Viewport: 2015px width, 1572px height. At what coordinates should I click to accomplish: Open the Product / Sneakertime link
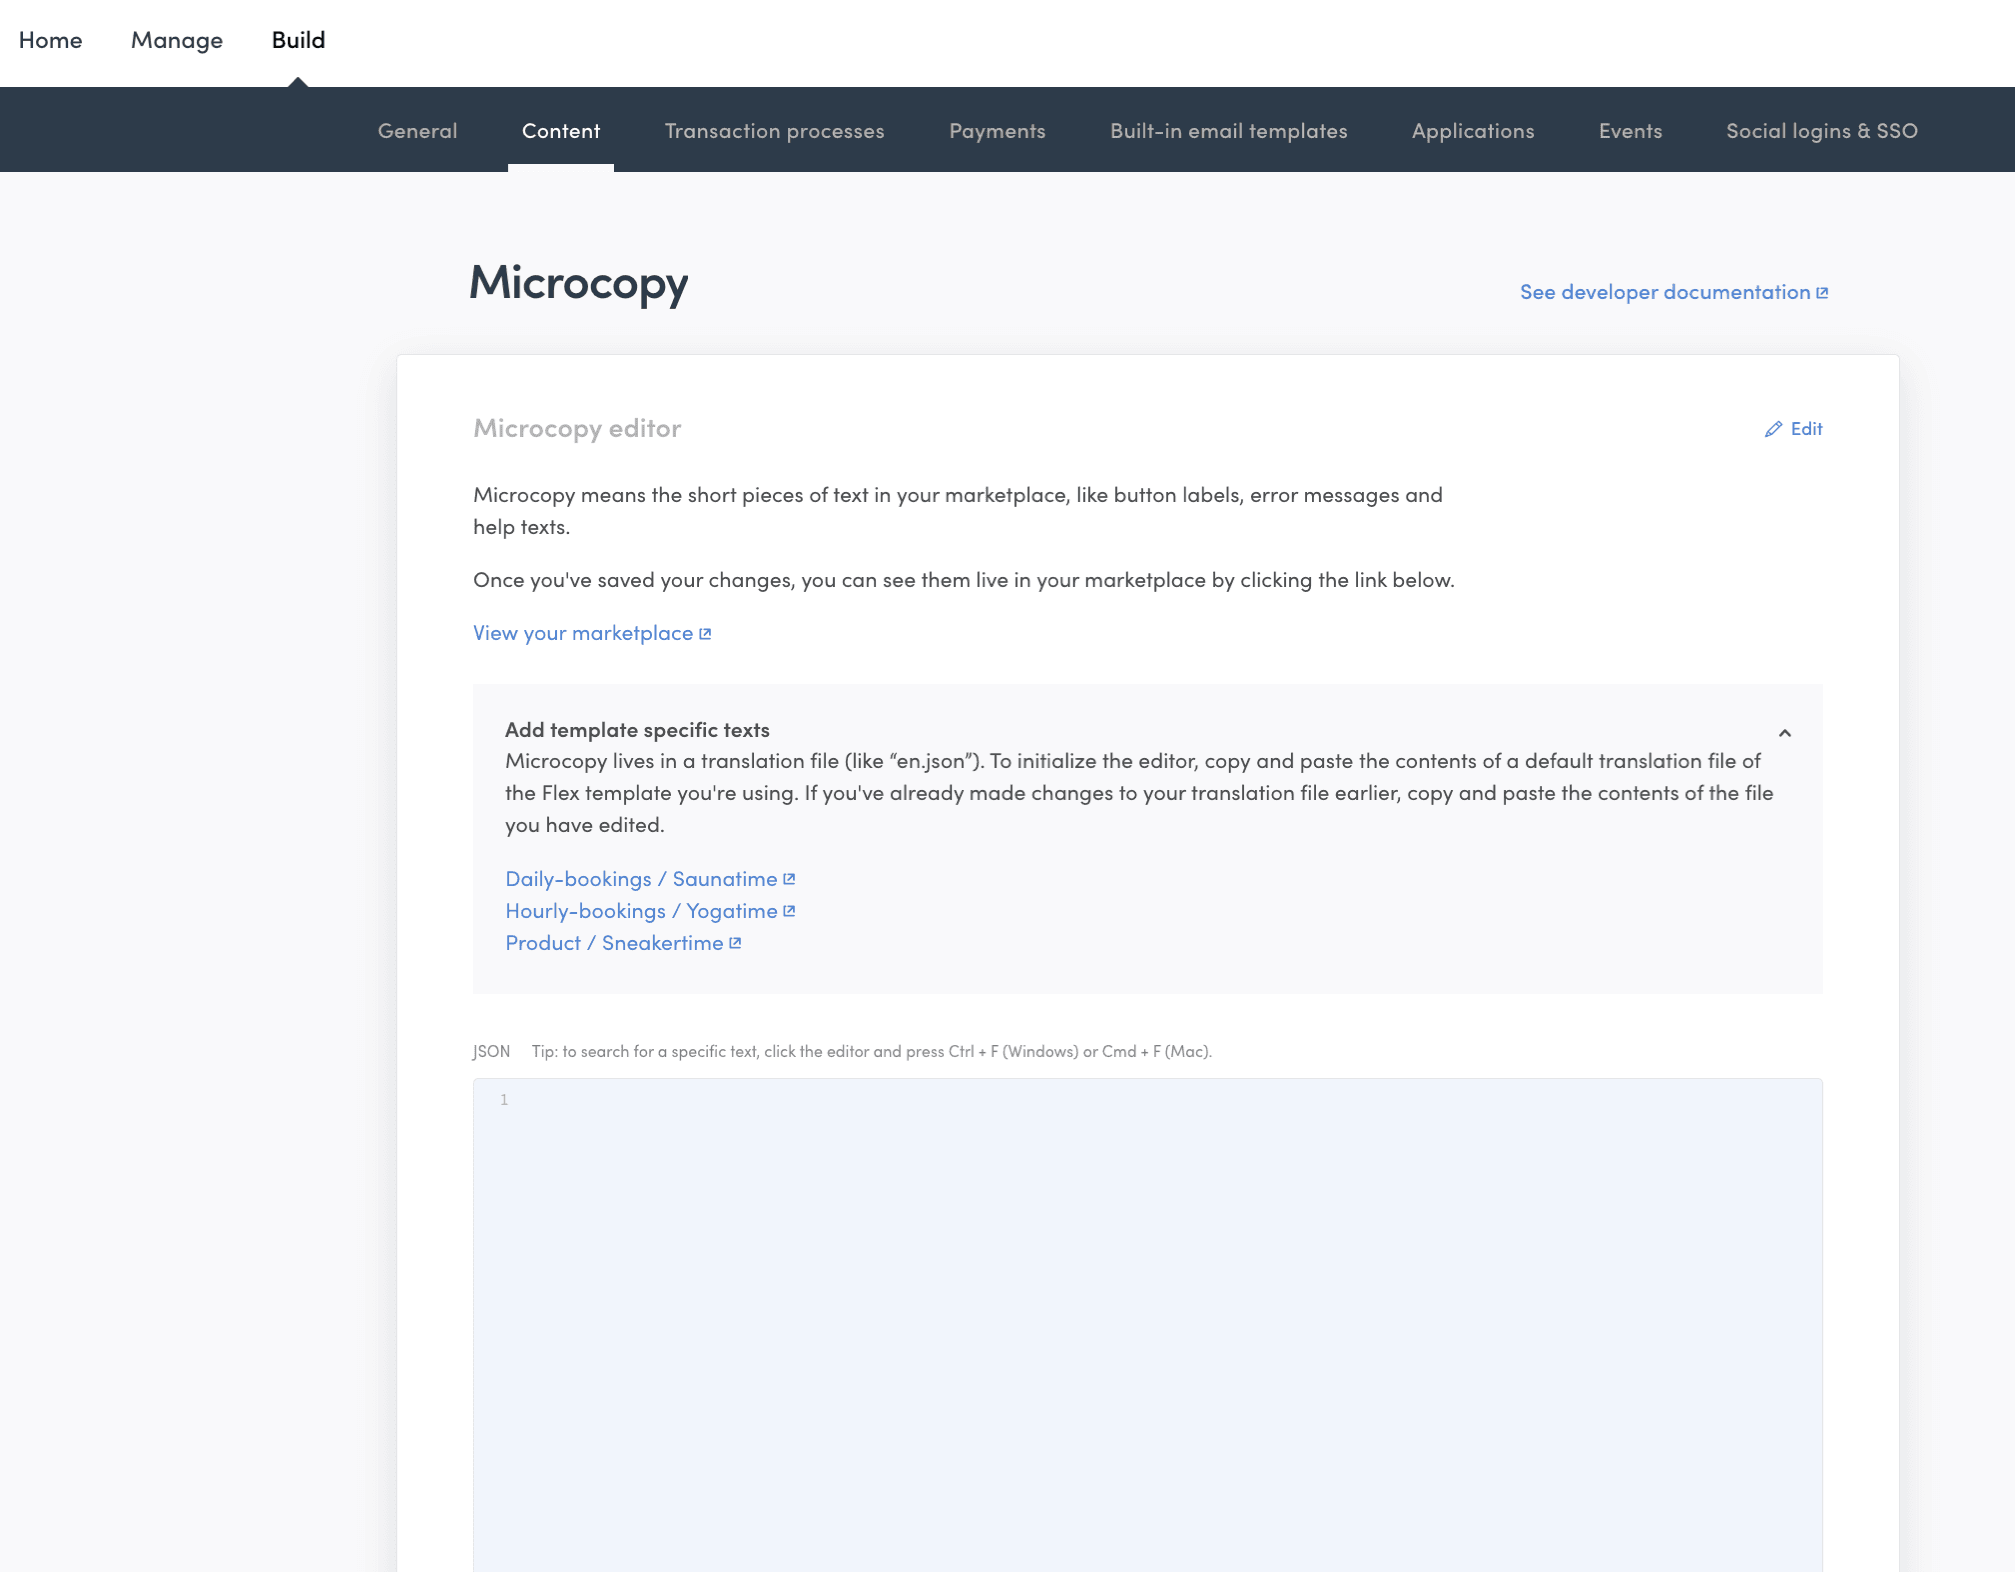[613, 943]
